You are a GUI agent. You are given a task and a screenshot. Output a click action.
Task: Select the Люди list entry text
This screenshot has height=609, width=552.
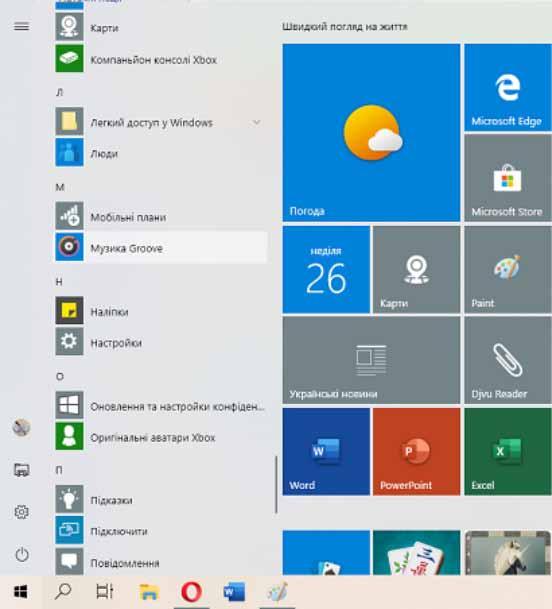[104, 154]
